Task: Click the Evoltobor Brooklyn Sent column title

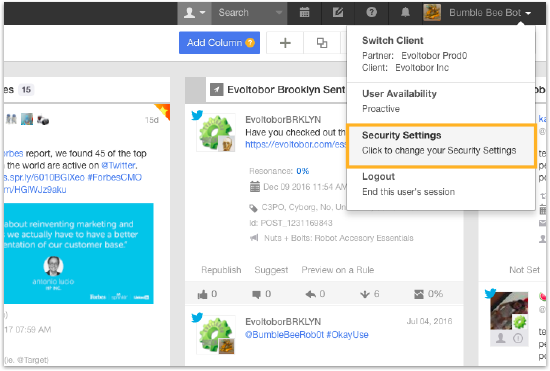Action: [x=286, y=90]
